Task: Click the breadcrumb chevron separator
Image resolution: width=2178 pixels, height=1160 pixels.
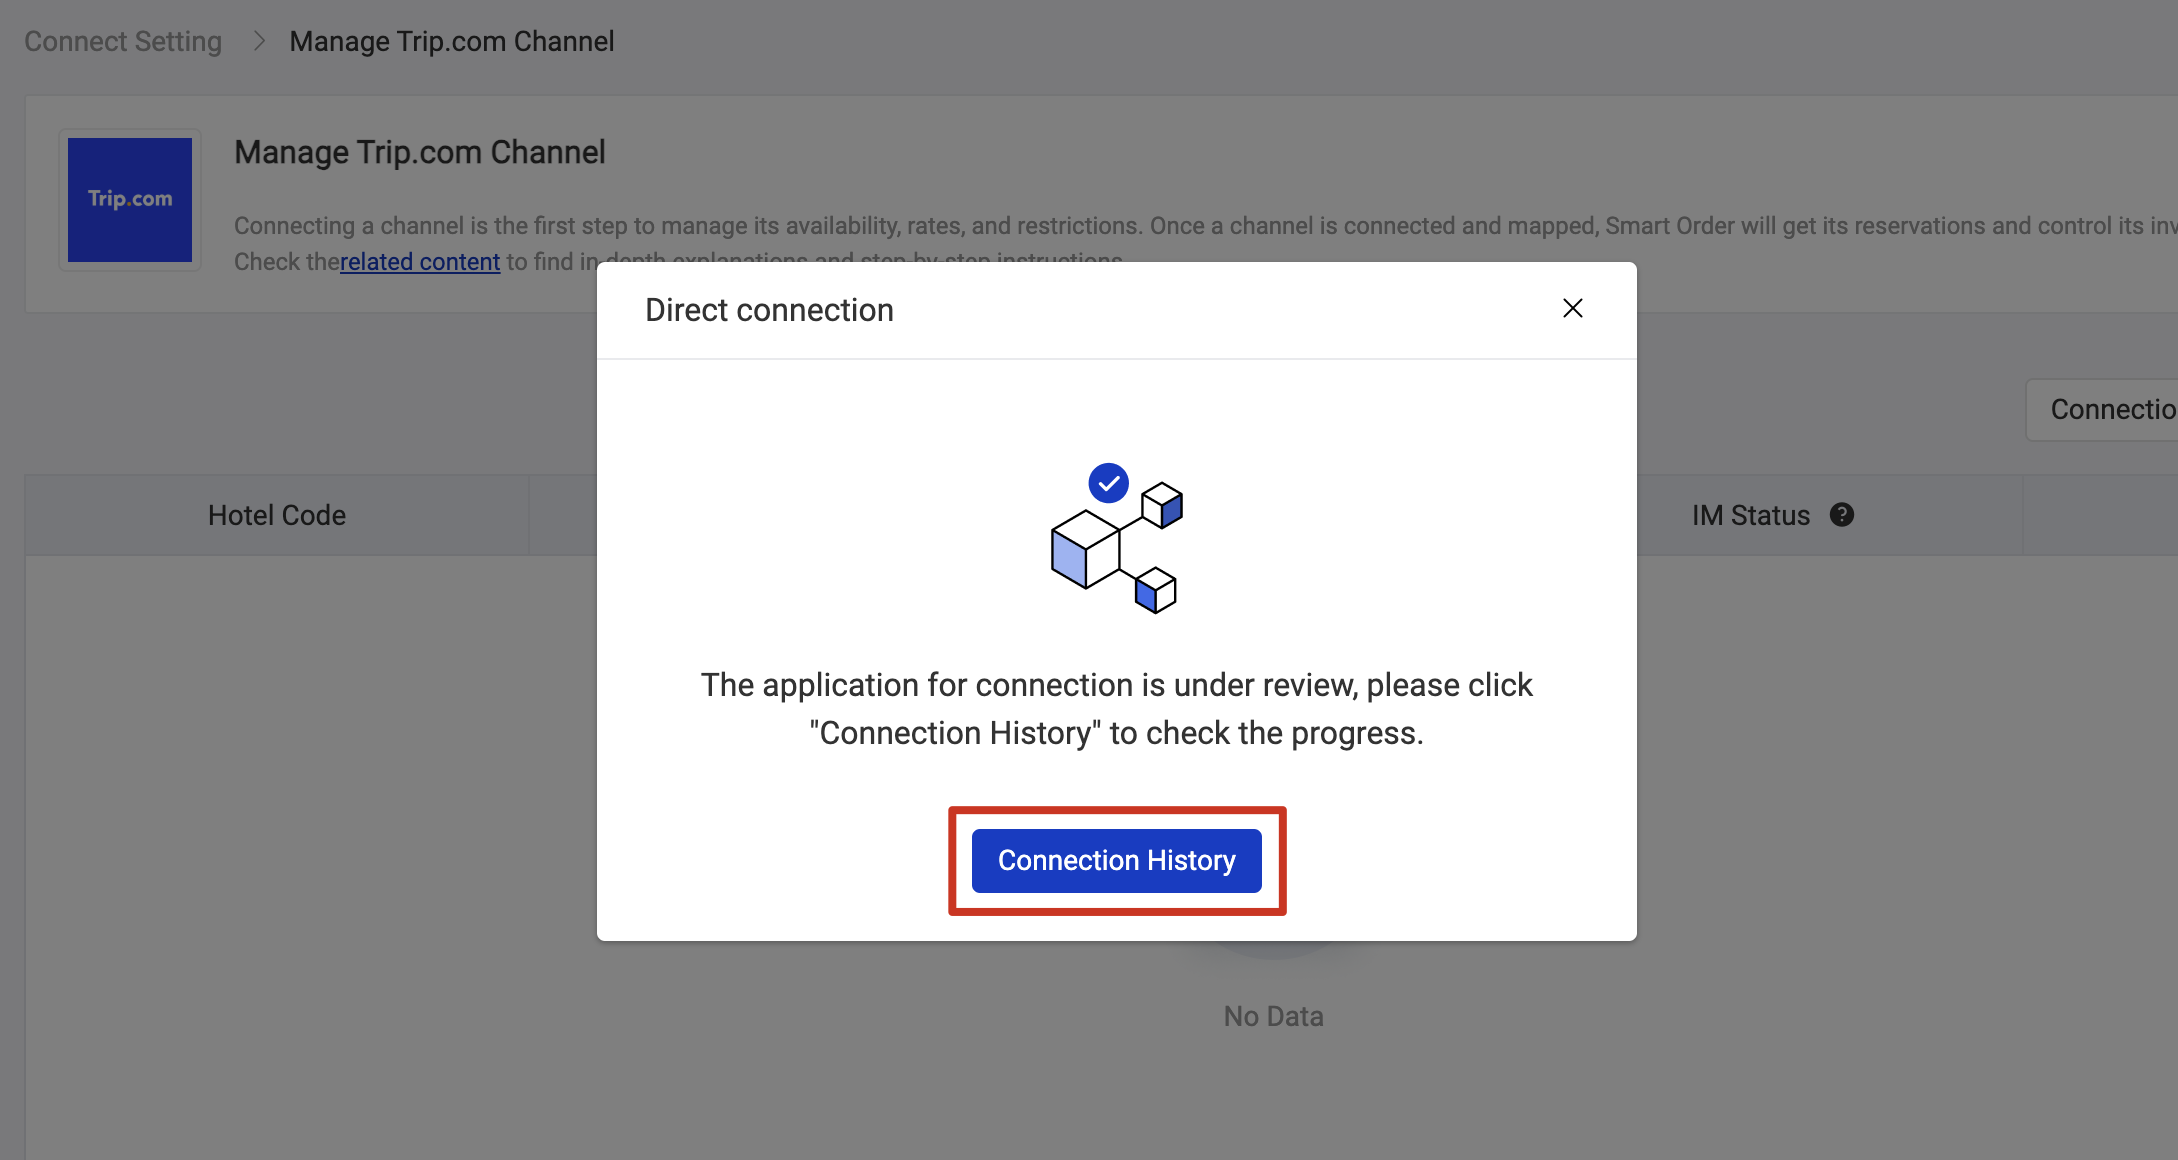Action: tap(258, 40)
